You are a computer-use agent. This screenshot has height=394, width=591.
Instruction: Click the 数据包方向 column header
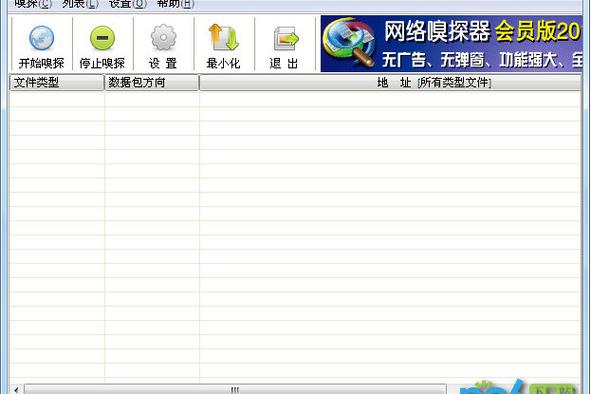point(152,83)
